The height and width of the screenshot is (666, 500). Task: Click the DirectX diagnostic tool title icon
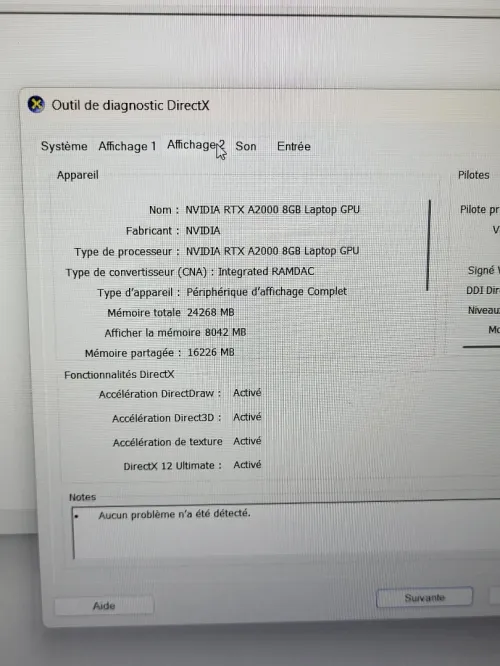(x=36, y=104)
